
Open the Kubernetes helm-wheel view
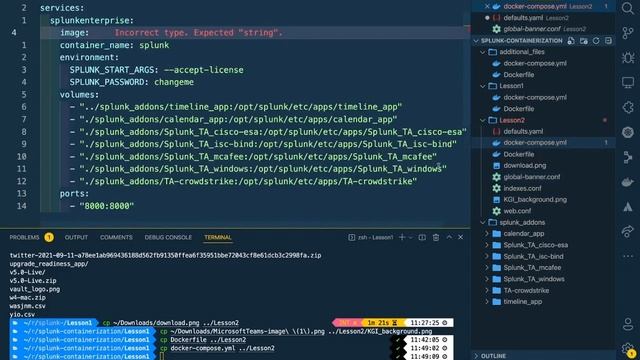tap(628, 132)
